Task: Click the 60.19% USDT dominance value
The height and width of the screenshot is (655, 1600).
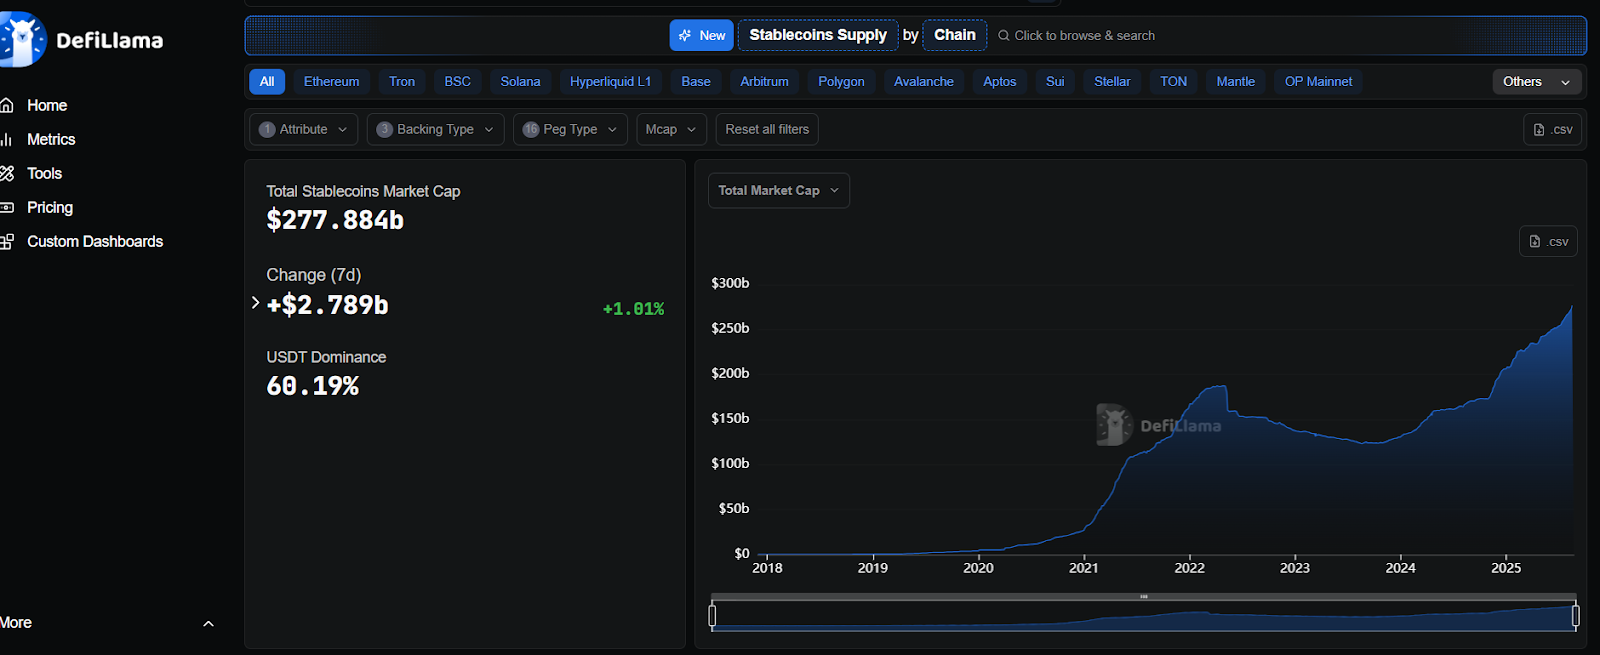Action: (x=312, y=386)
